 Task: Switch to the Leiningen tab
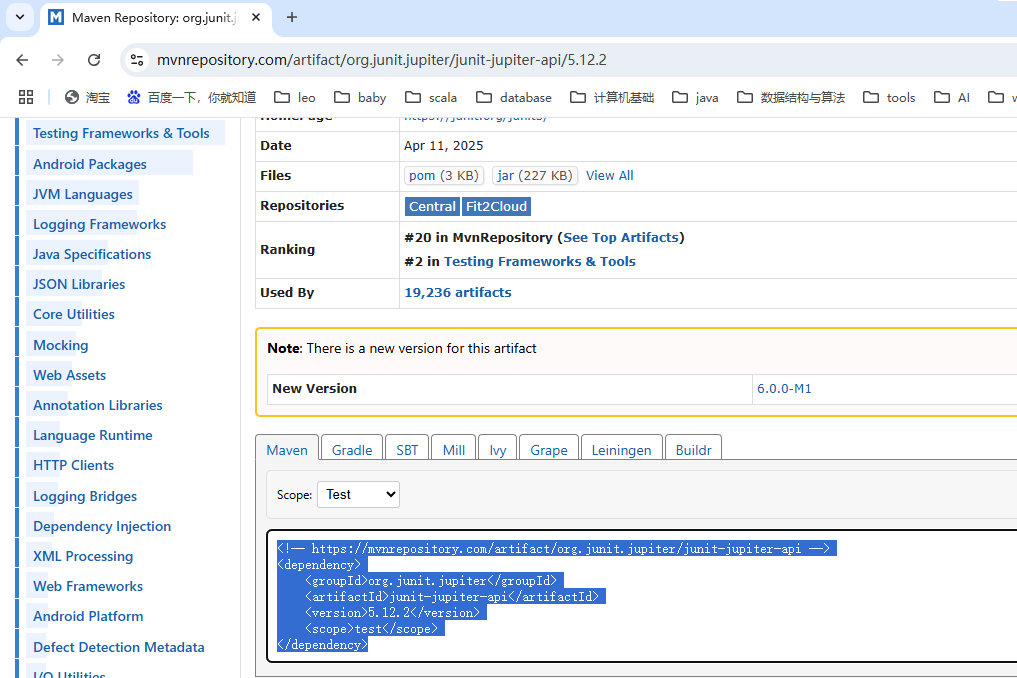coord(621,450)
